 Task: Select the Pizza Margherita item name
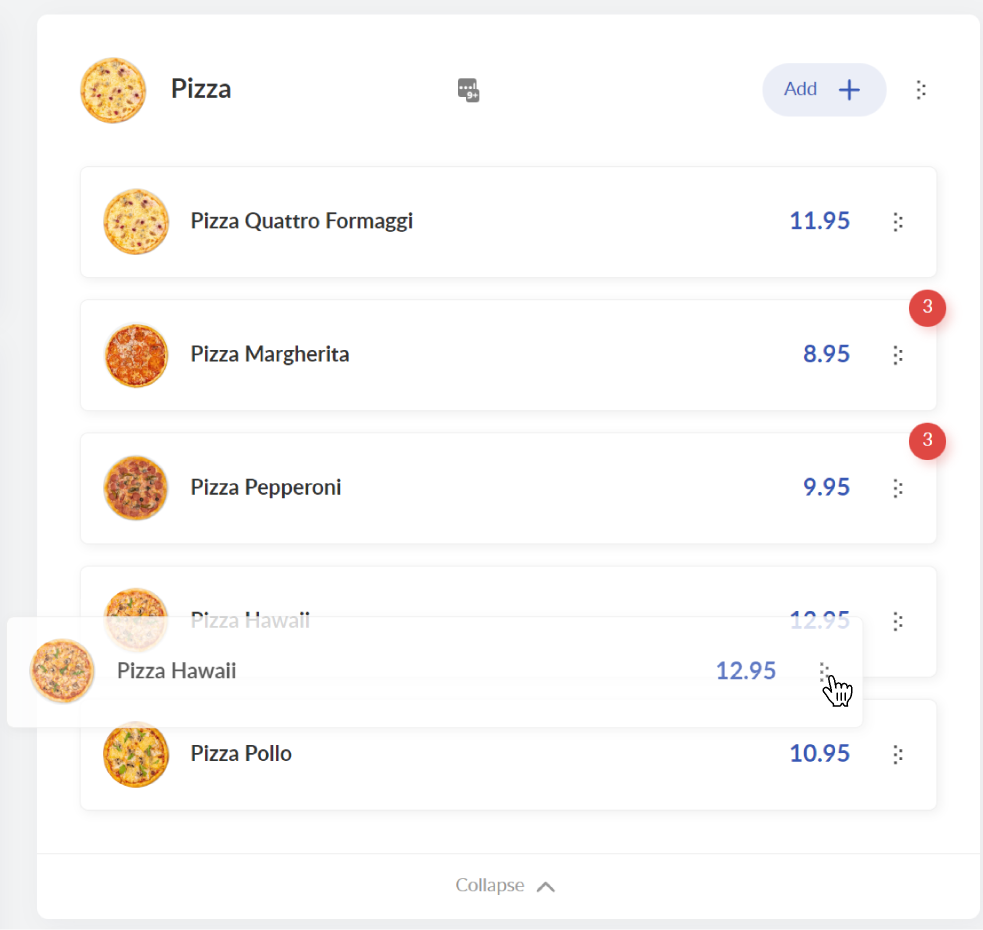[x=270, y=354]
